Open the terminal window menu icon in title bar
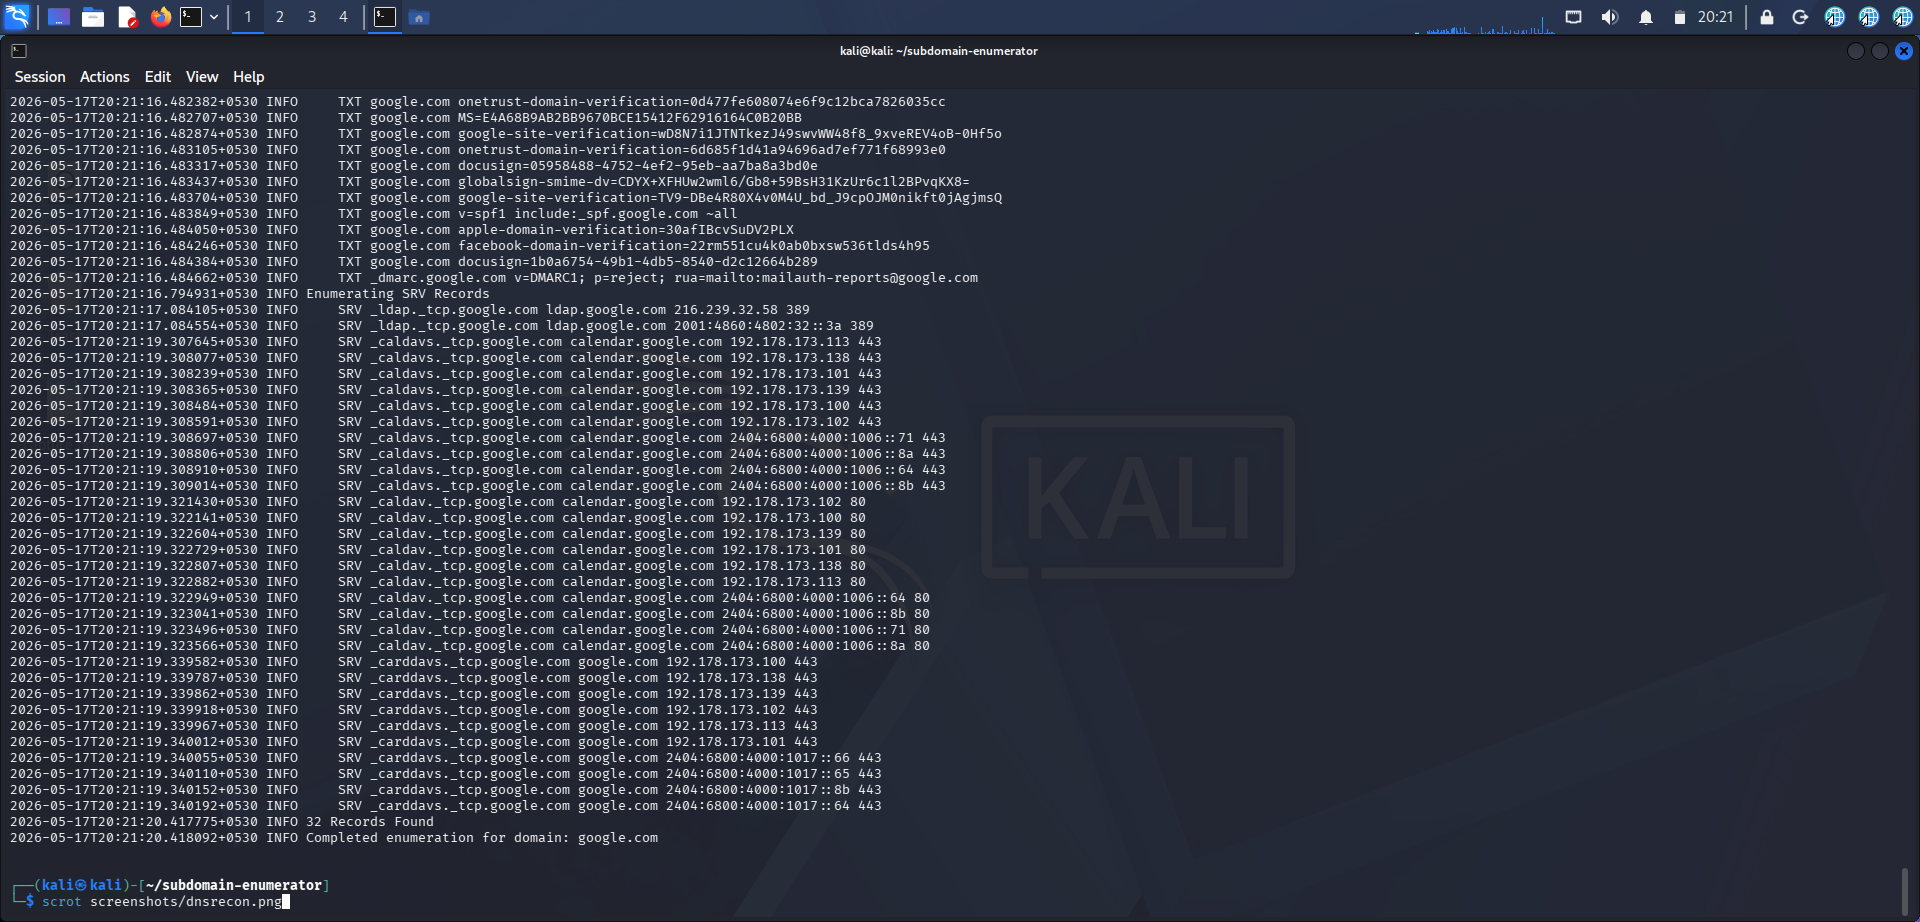The image size is (1920, 922). pos(19,51)
